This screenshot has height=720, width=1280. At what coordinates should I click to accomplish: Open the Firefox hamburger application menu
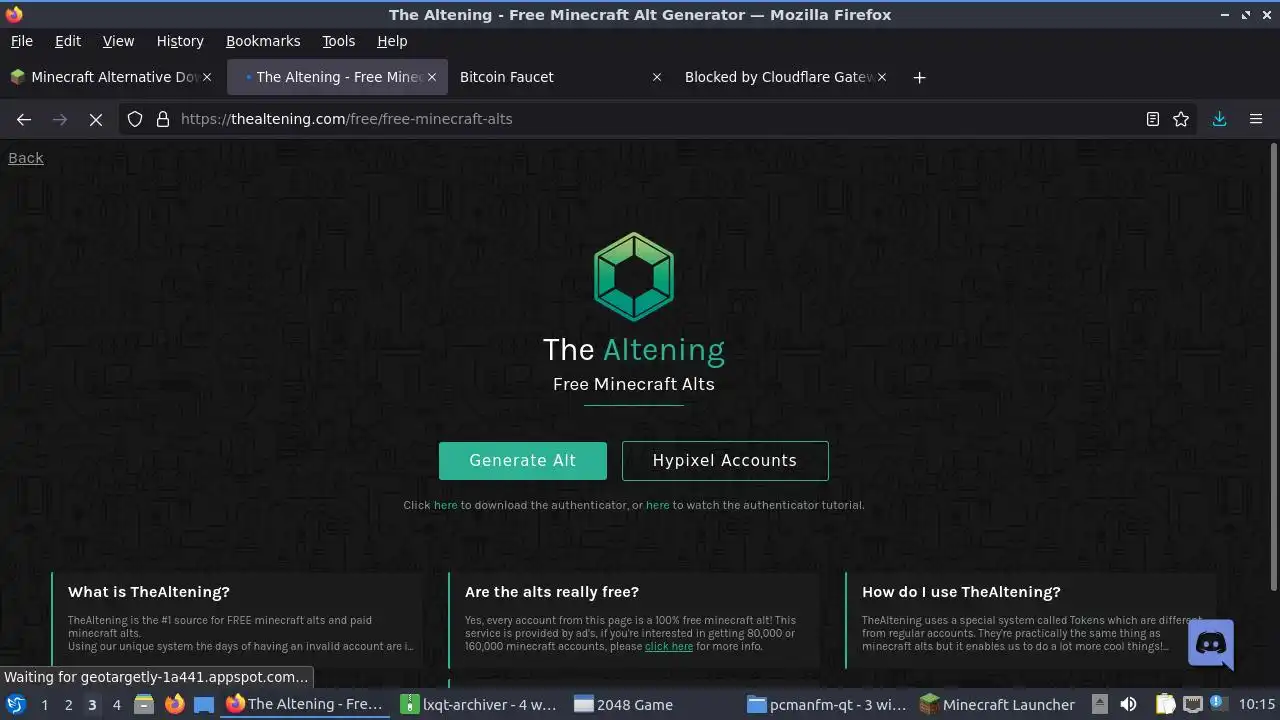pos(1256,119)
